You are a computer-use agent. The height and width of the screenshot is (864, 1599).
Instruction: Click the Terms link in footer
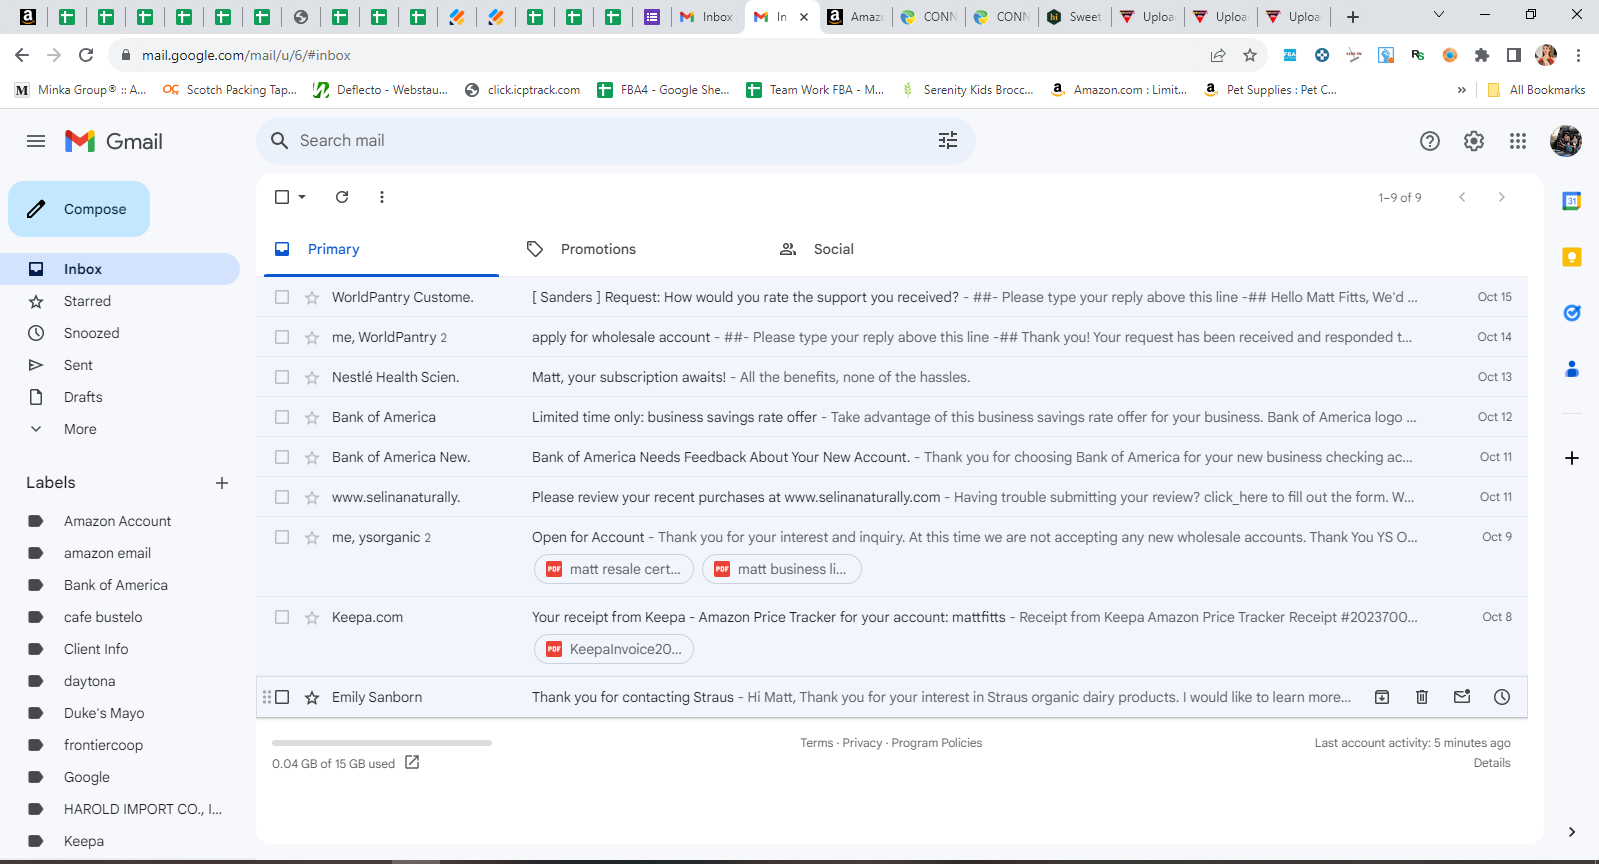[x=816, y=743]
